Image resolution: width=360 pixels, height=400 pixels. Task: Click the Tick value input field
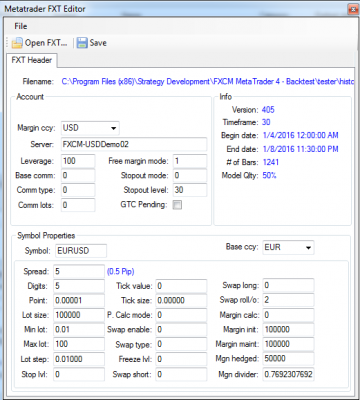181,286
